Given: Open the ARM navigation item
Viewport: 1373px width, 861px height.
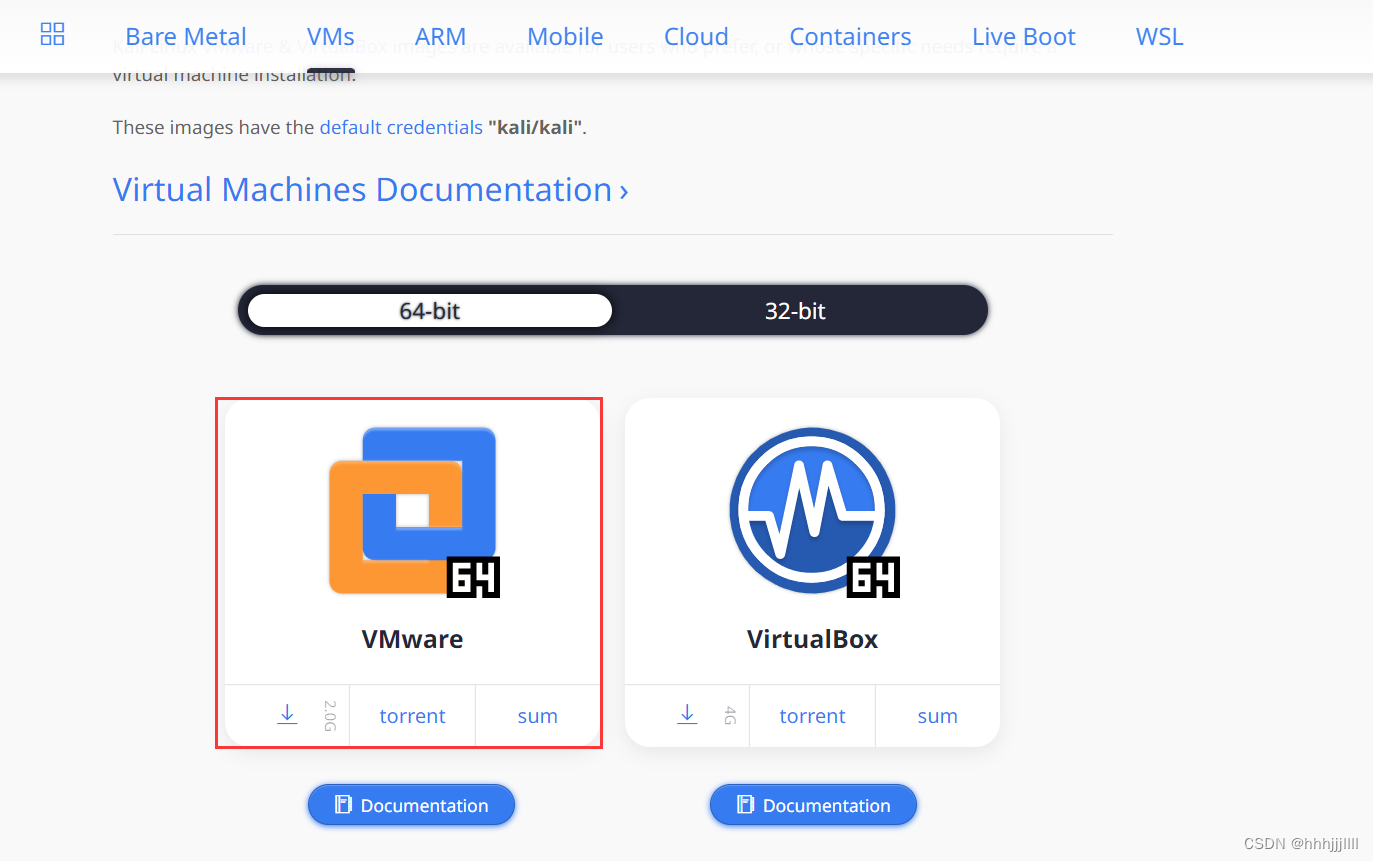Looking at the screenshot, I should tap(441, 37).
